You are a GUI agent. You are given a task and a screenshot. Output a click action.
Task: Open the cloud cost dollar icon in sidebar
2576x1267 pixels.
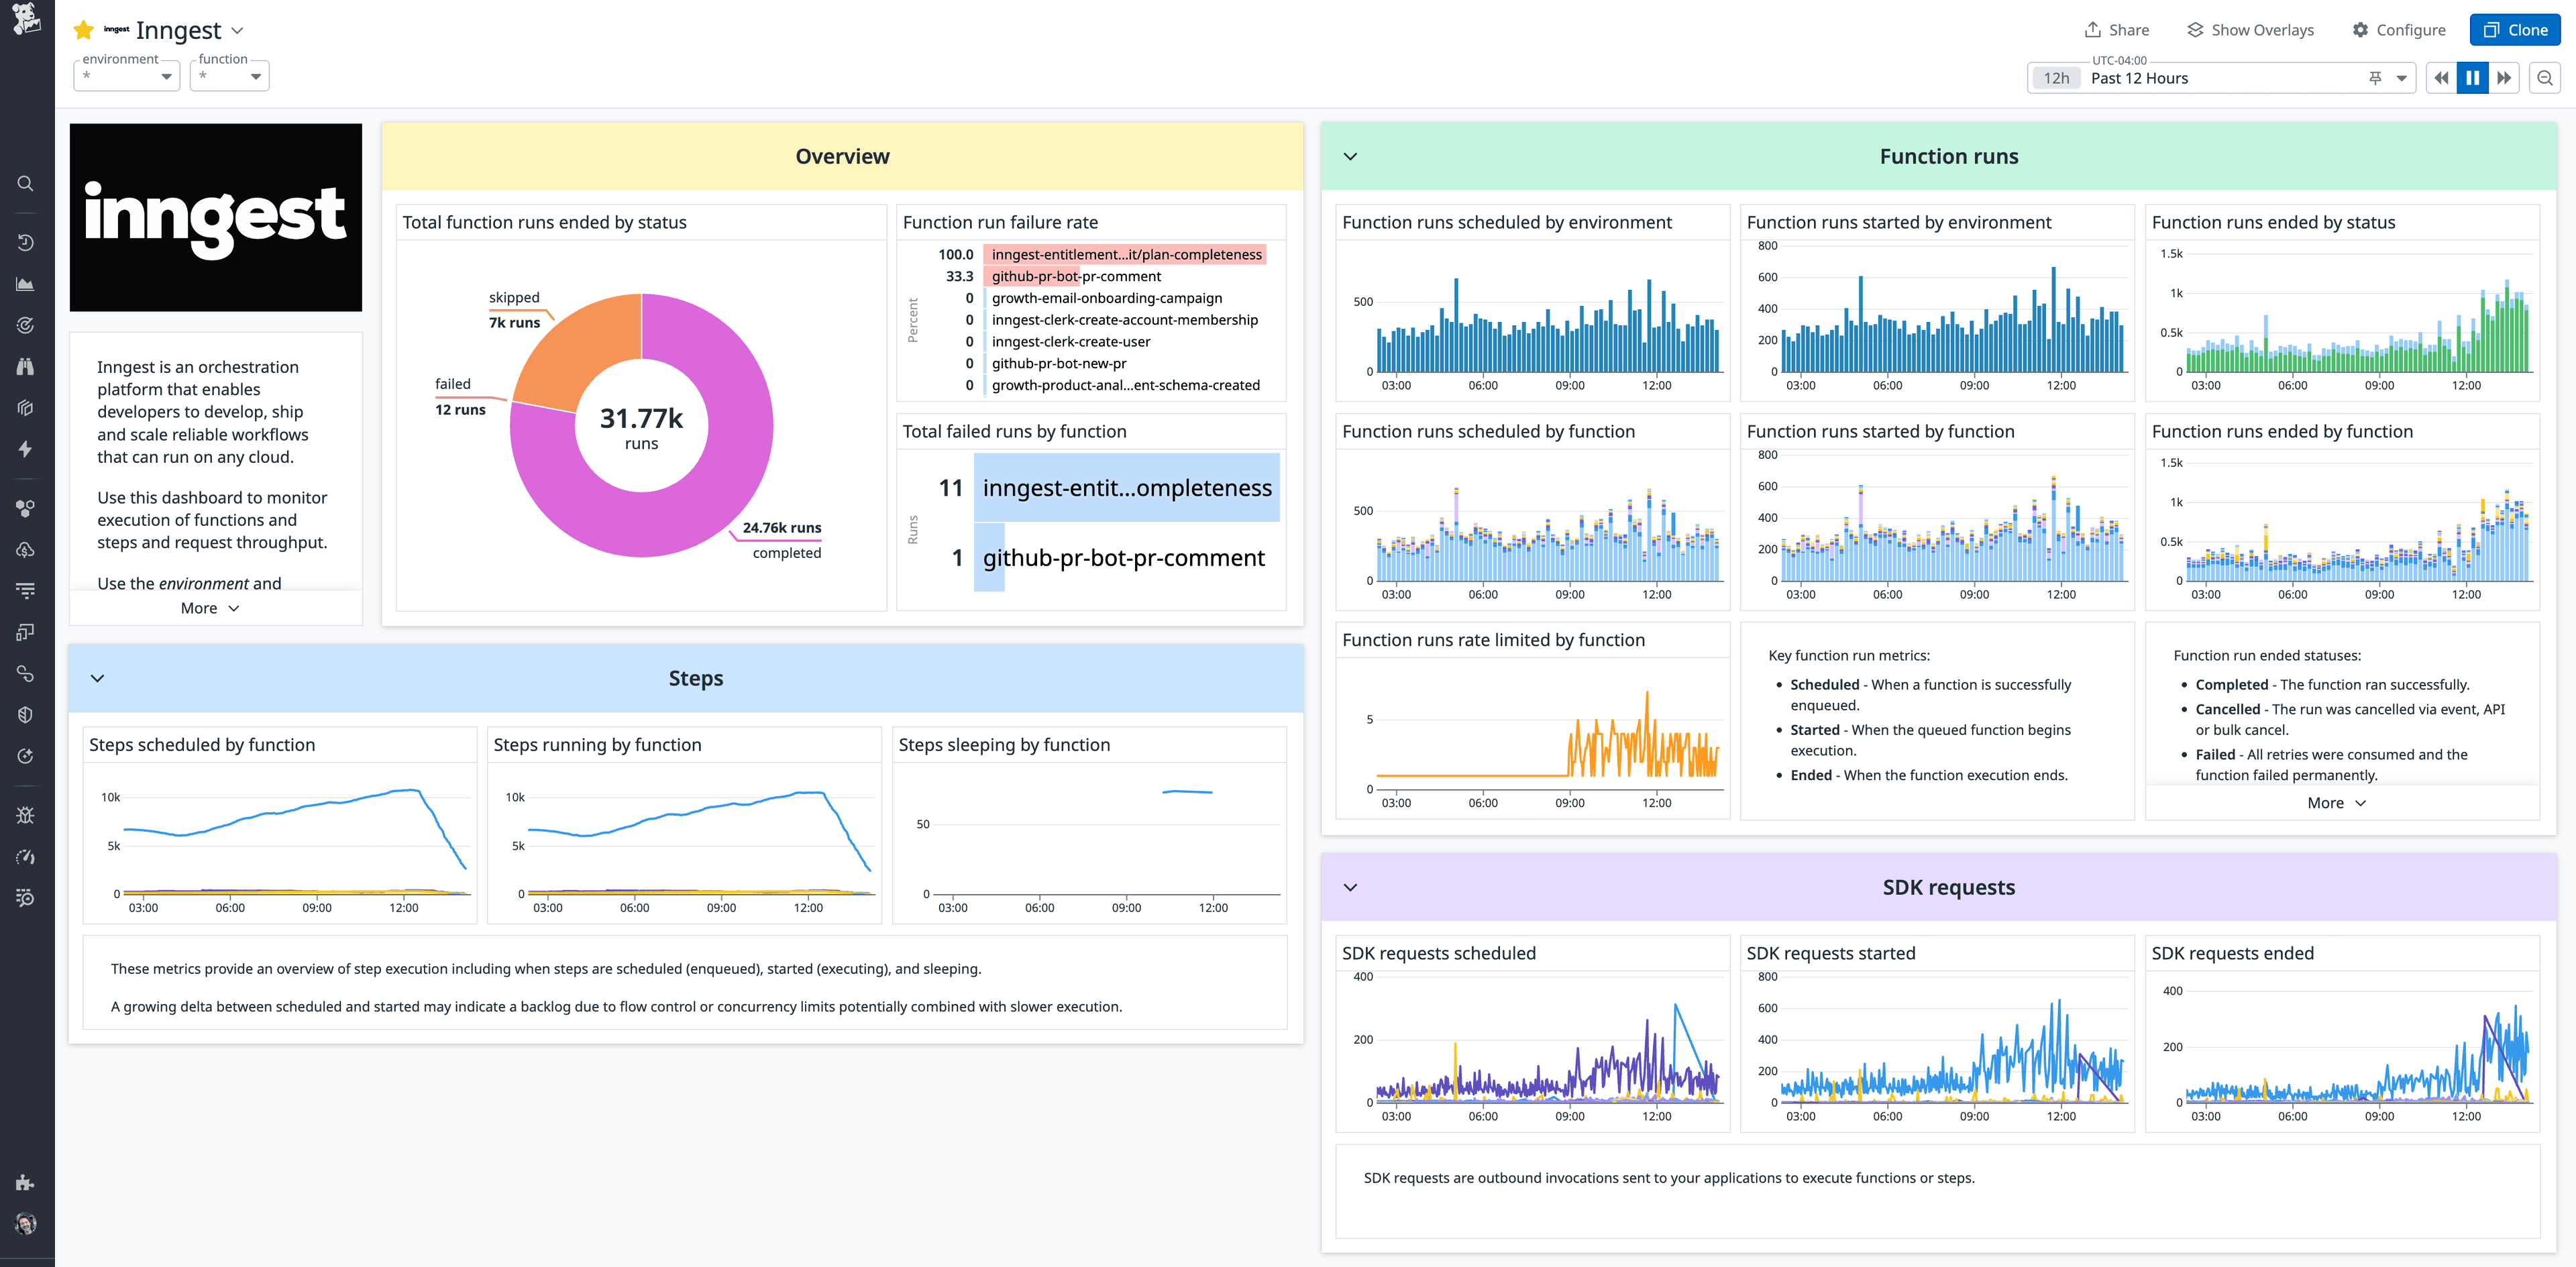25,549
